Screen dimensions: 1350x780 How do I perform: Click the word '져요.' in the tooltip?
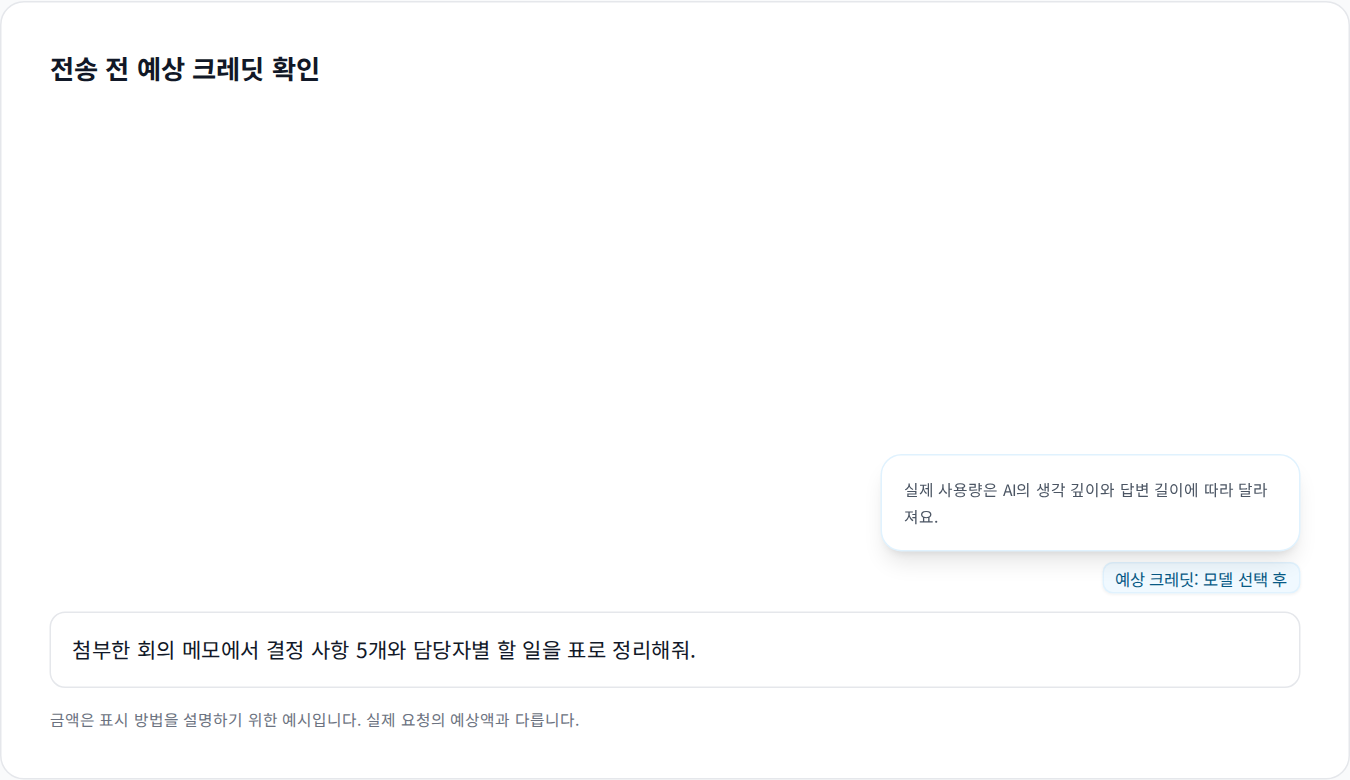pyautogui.click(x=921, y=517)
